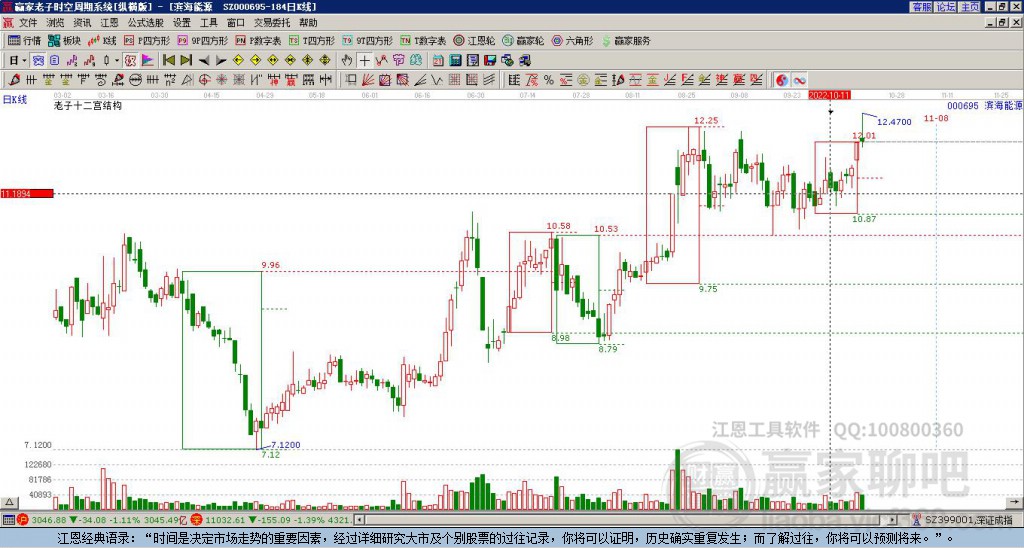The image size is (1024, 548).
Task: Select the red pencil drawing tool
Action: tap(14, 80)
